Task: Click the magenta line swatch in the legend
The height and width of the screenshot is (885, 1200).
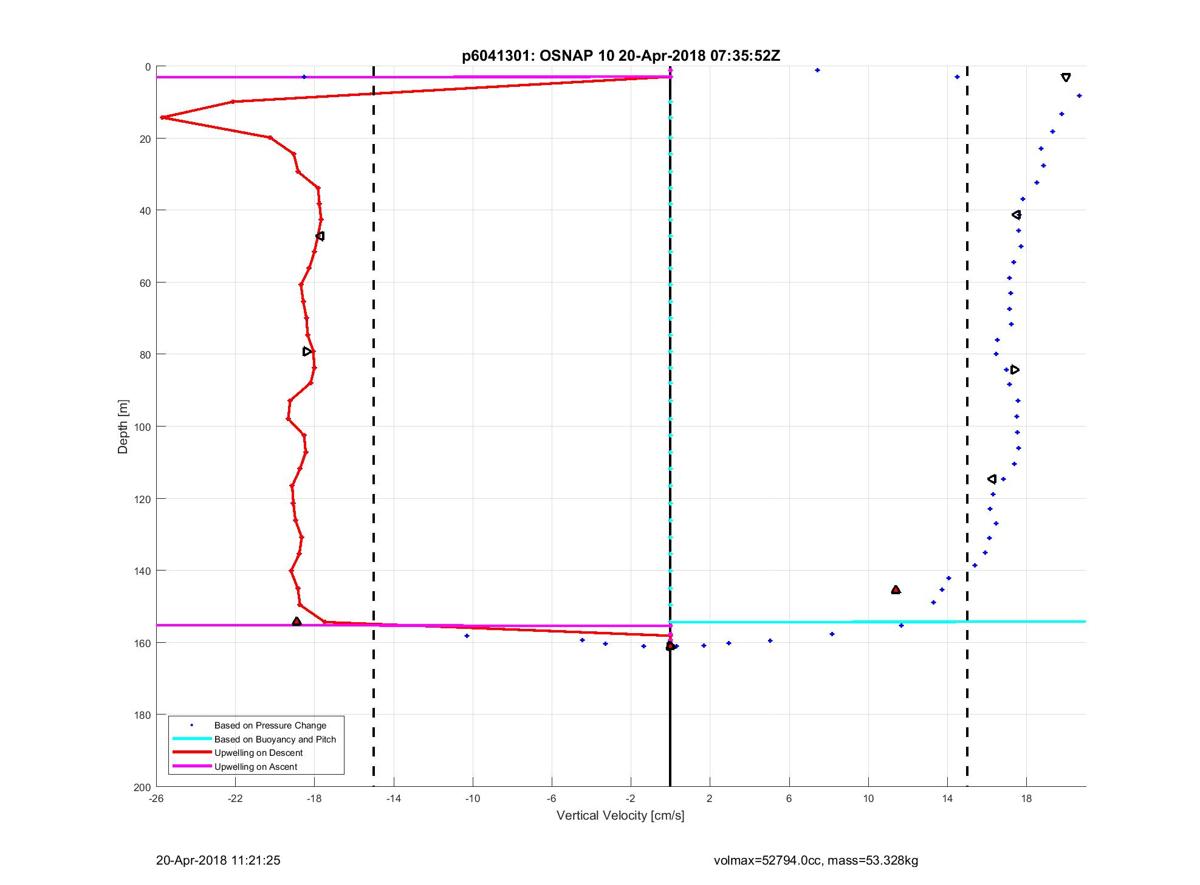Action: pos(191,767)
